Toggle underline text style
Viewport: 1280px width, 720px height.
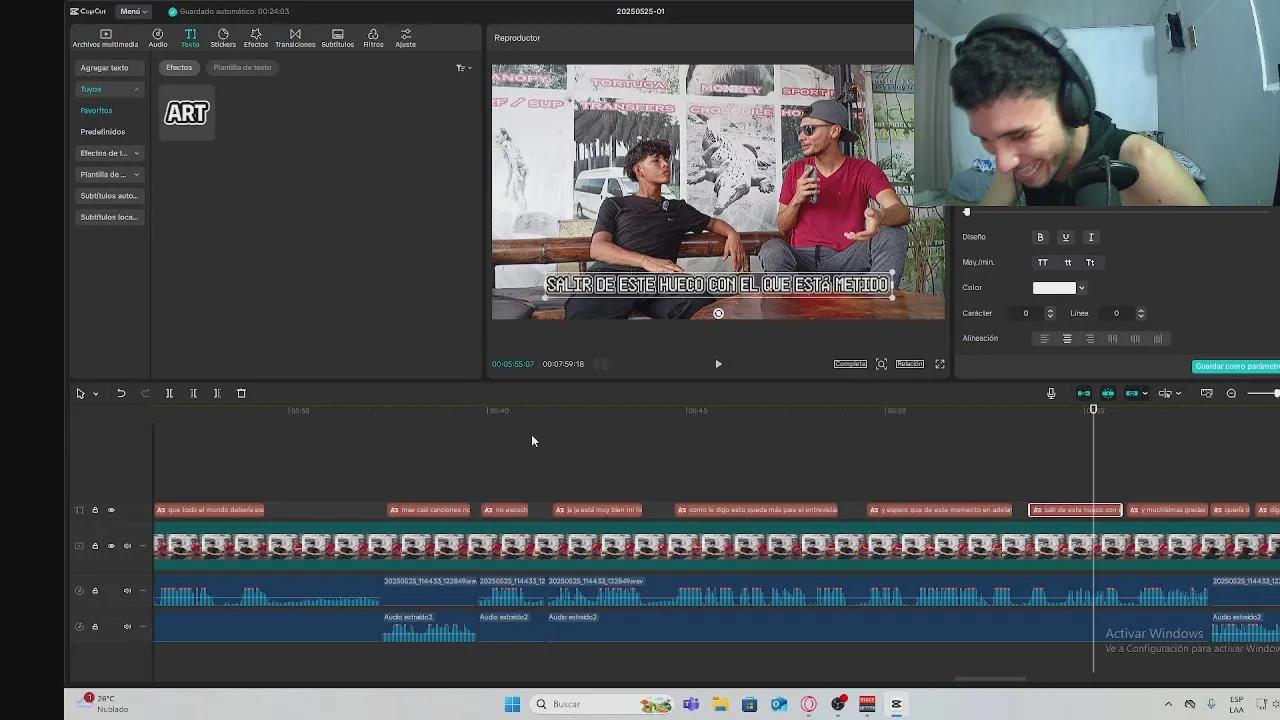coord(1065,237)
